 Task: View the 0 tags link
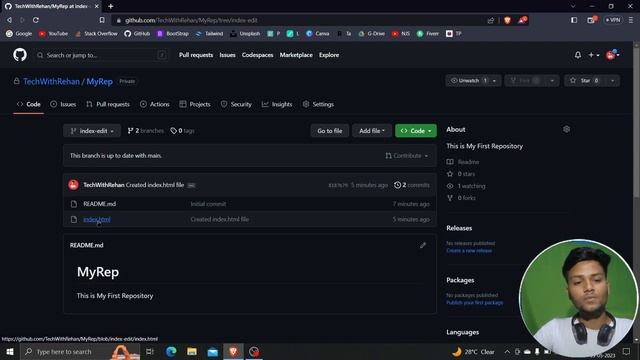[182, 131]
